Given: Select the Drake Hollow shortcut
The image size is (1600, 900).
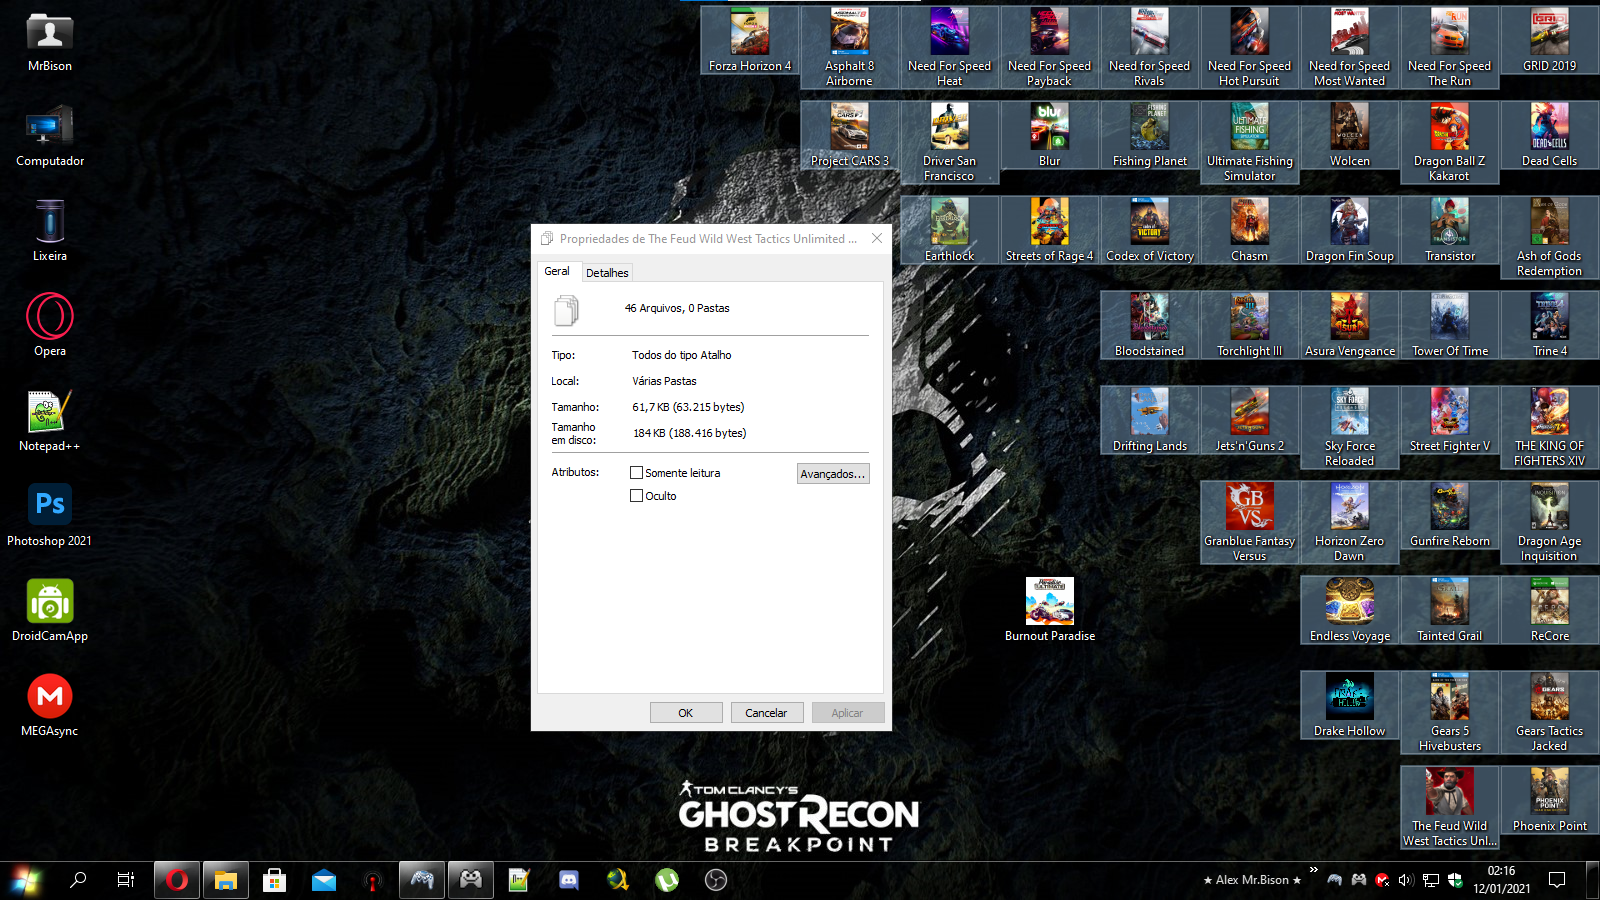Looking at the screenshot, I should tap(1349, 706).
